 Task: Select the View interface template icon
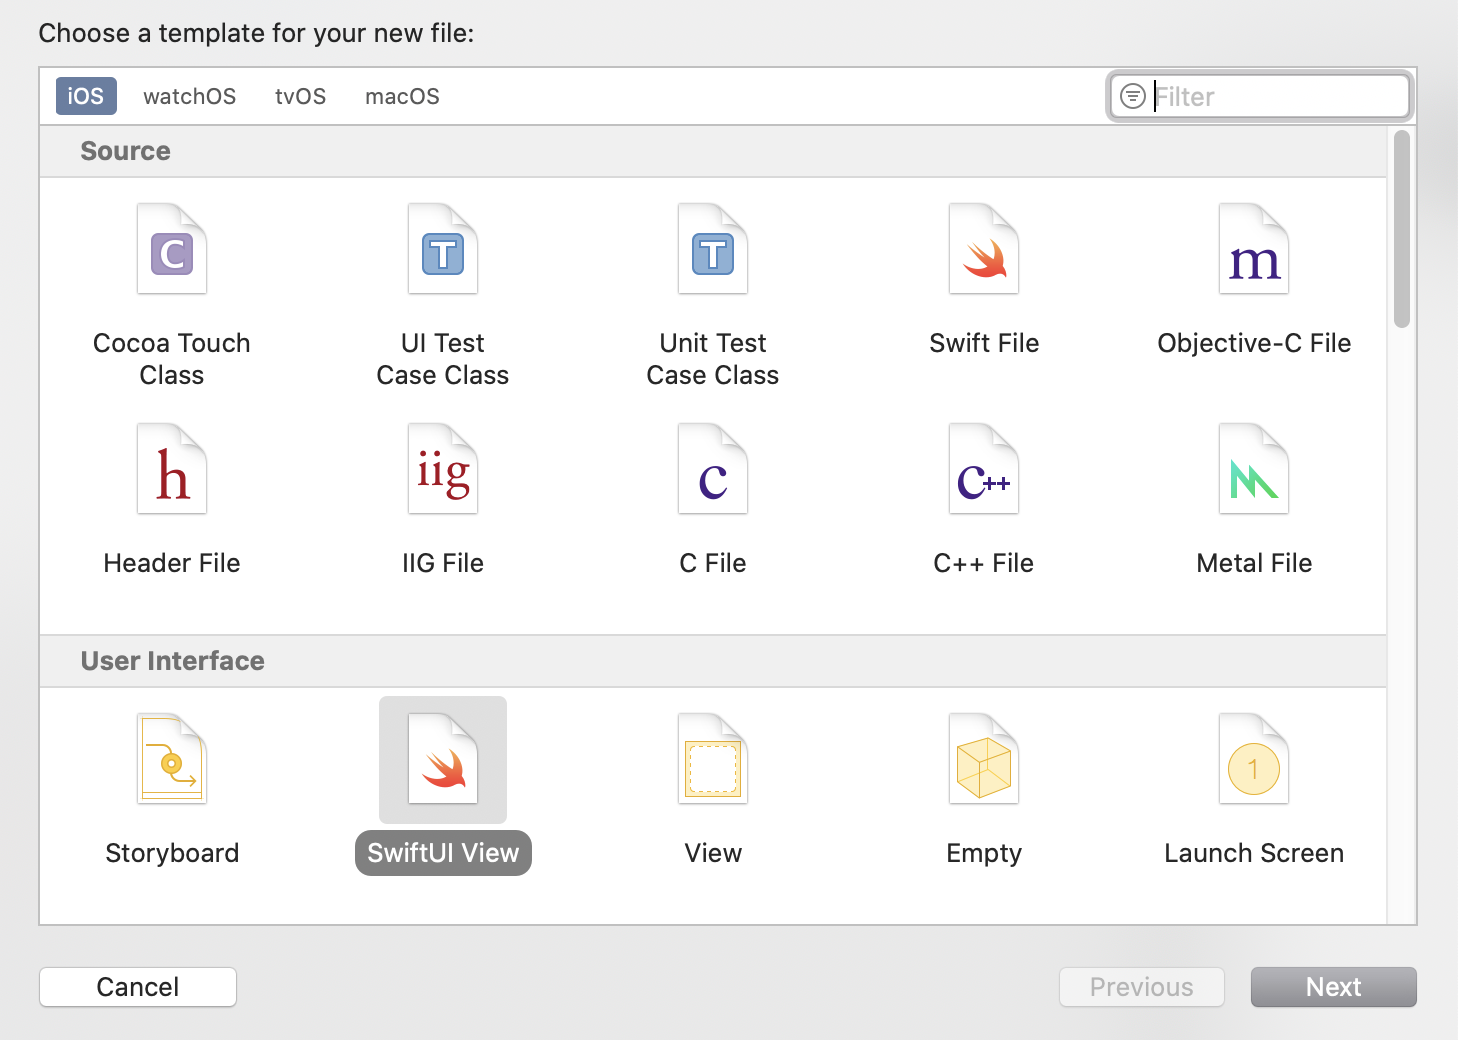(x=713, y=759)
